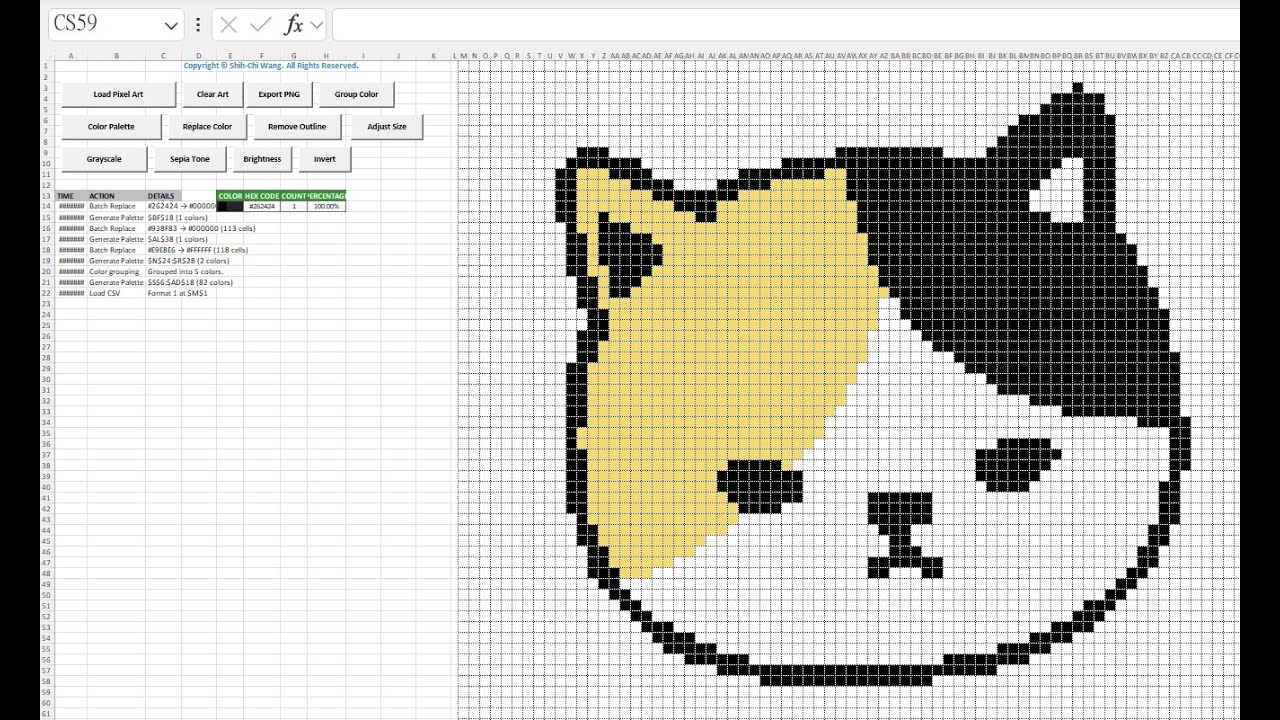Select row header 14
This screenshot has height=720, width=1280.
46,206
